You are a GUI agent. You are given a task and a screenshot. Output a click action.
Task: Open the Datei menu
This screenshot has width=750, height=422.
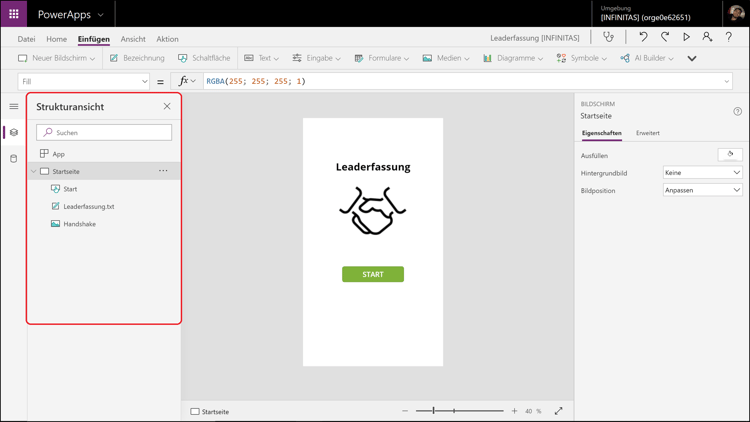coord(26,39)
